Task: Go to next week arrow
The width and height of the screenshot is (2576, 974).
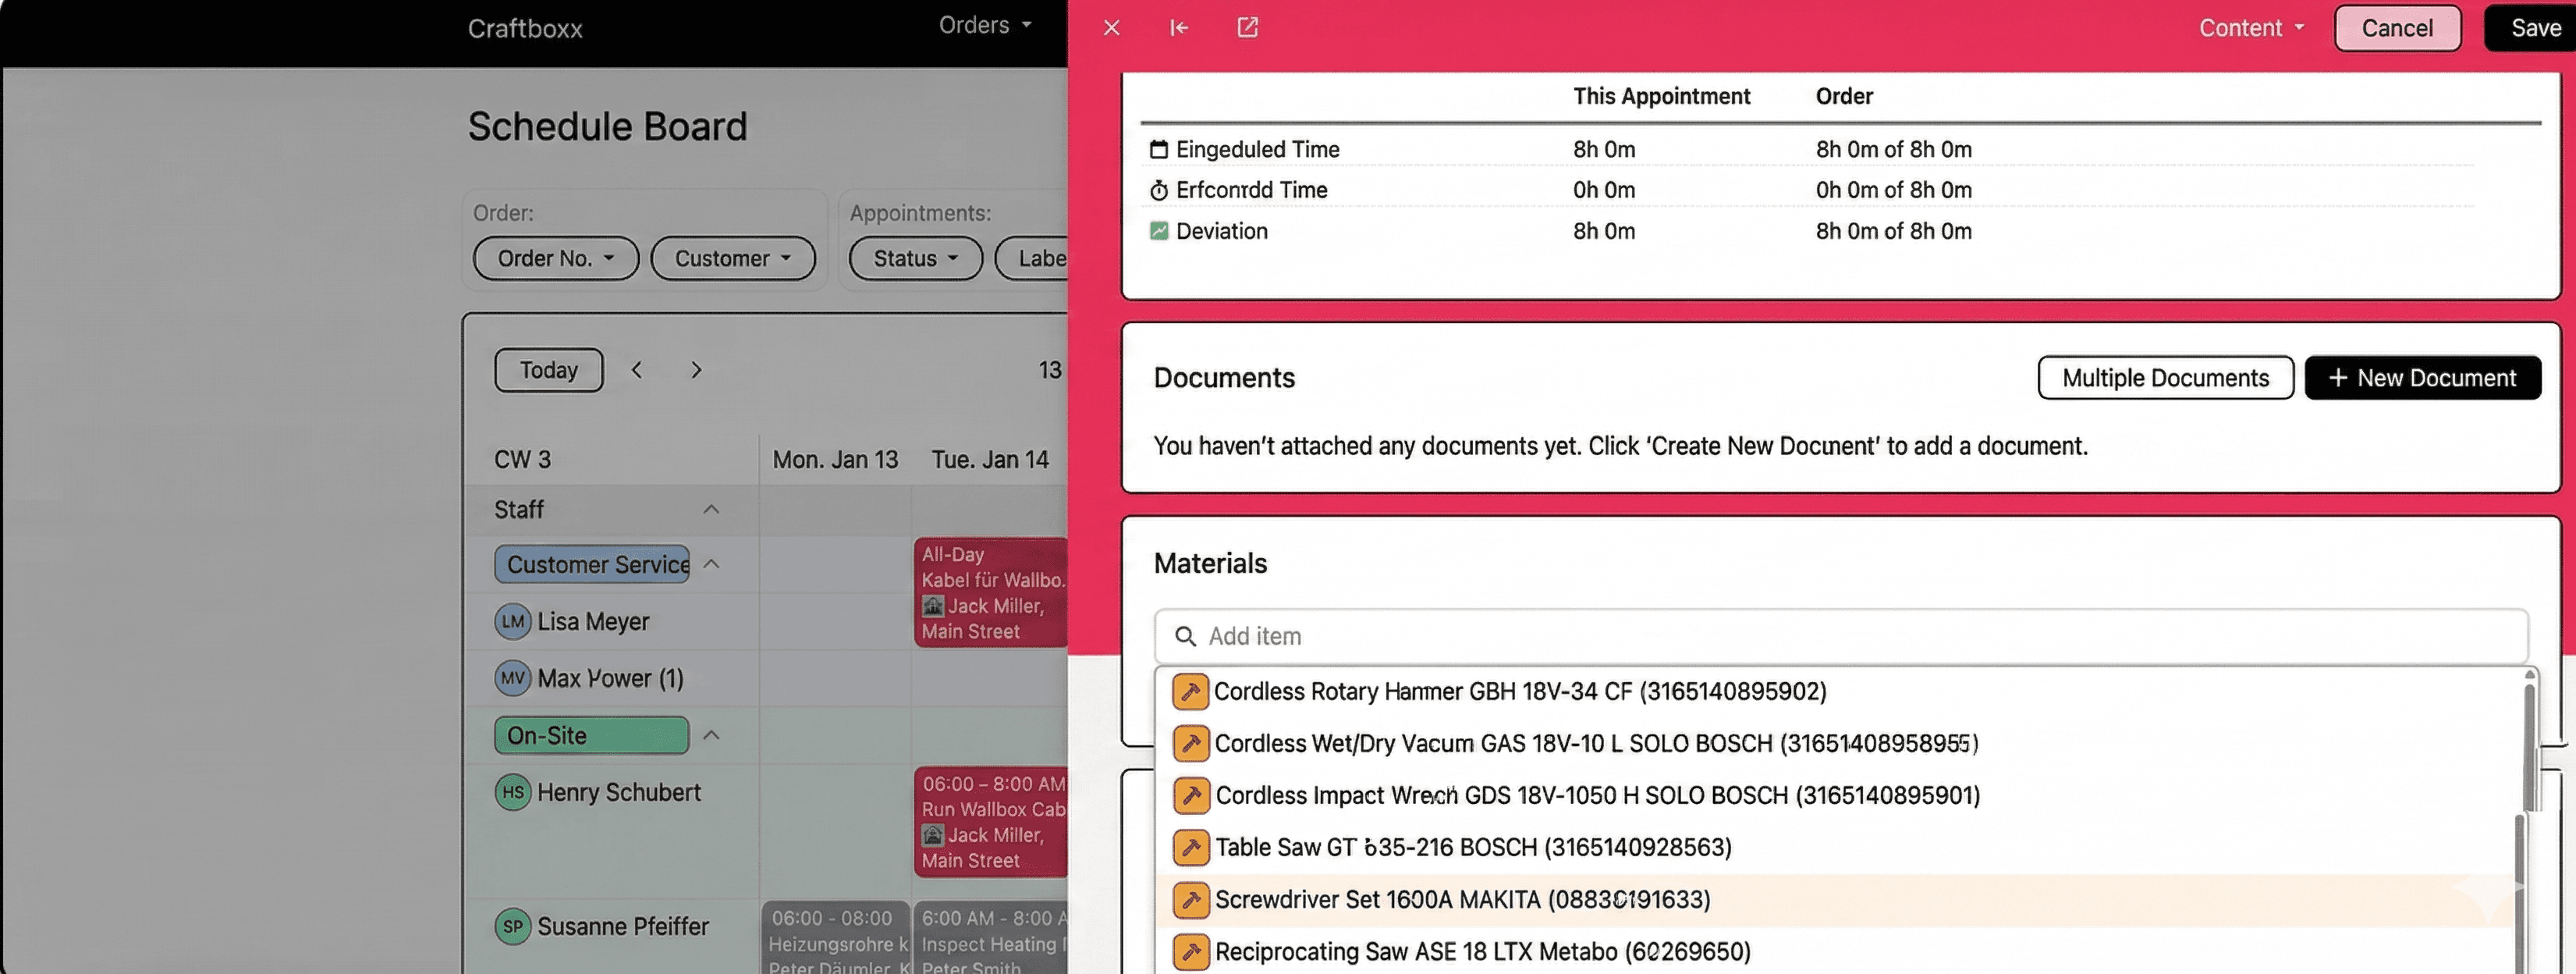Action: click(696, 371)
